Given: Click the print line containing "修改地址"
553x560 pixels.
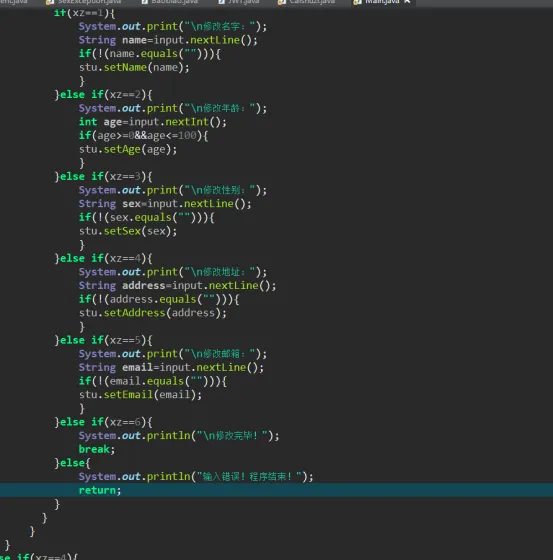Looking at the screenshot, I should 173,272.
